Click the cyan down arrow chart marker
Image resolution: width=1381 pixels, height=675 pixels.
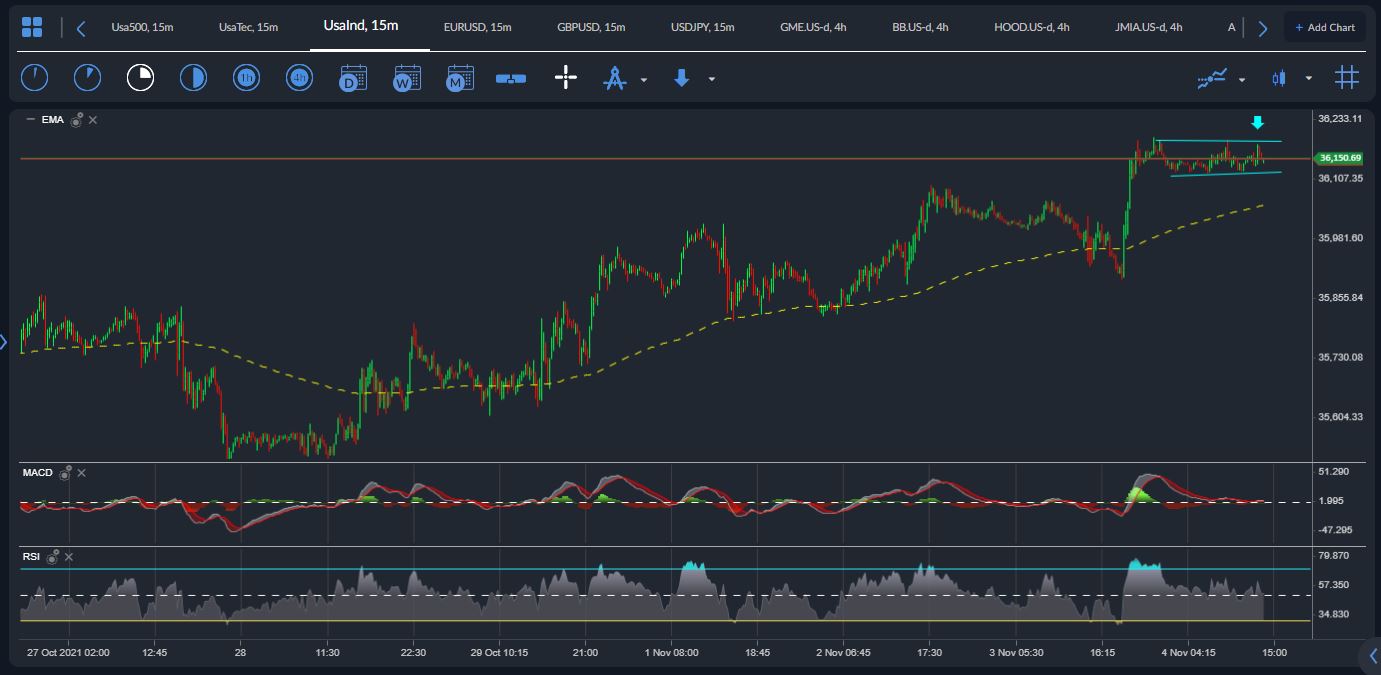coord(1258,123)
